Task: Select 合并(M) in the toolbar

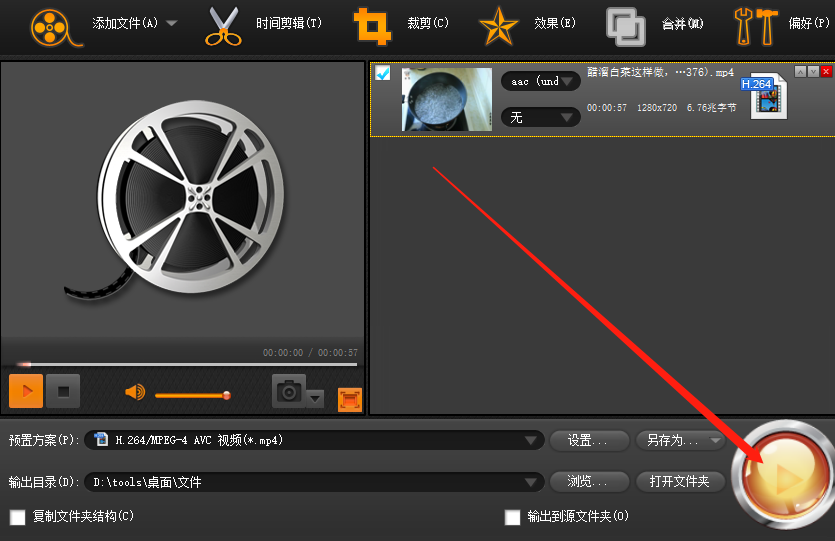Action: pyautogui.click(x=682, y=23)
